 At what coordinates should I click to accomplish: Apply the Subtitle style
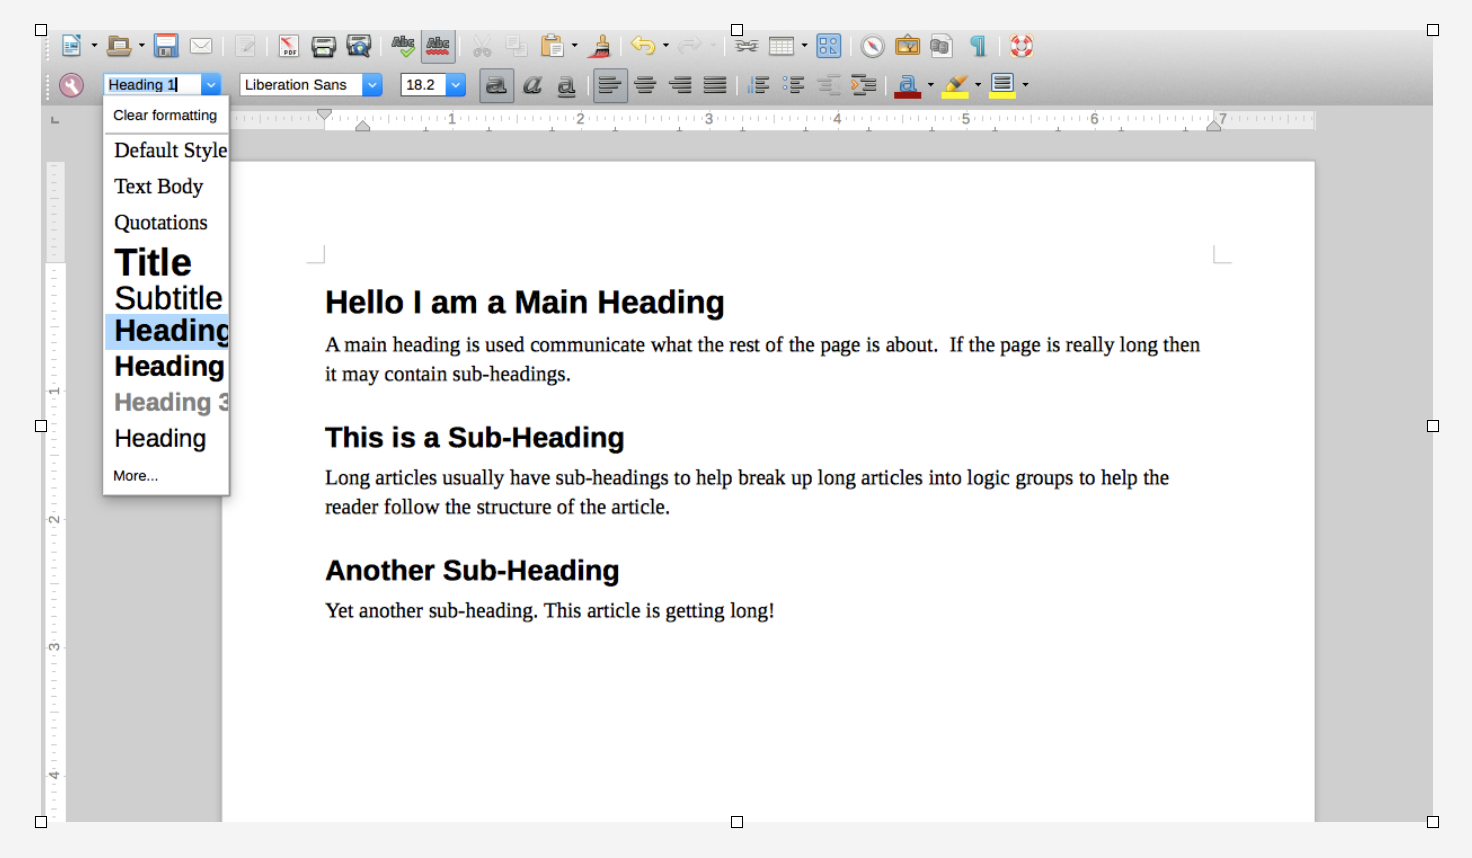click(167, 298)
